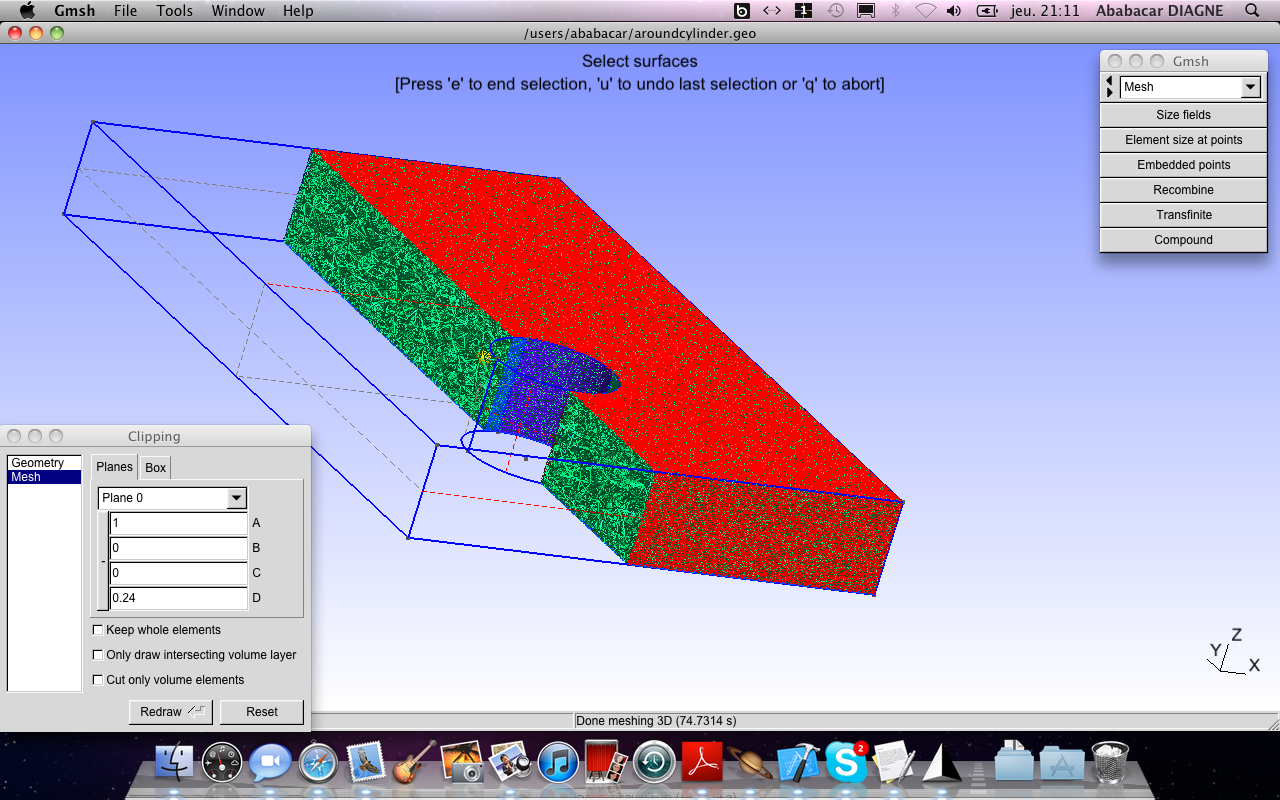Open Time Machine dock icon

click(x=654, y=763)
